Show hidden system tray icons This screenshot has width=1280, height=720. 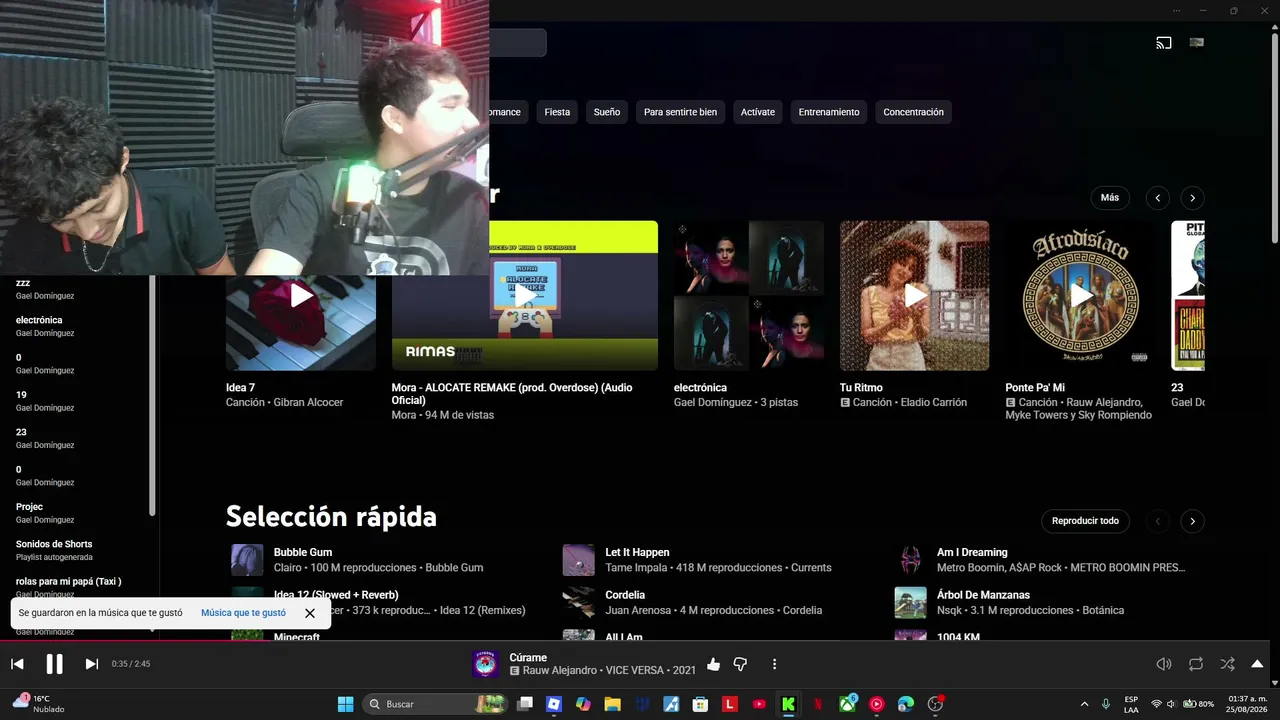pos(1085,704)
